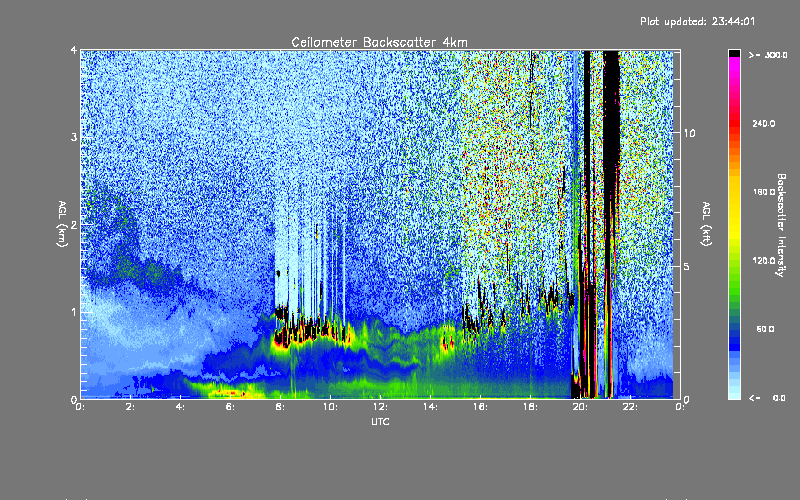Viewport: 800px width, 500px height.
Task: Click the '16:' UTC tick label
Action: (481, 407)
